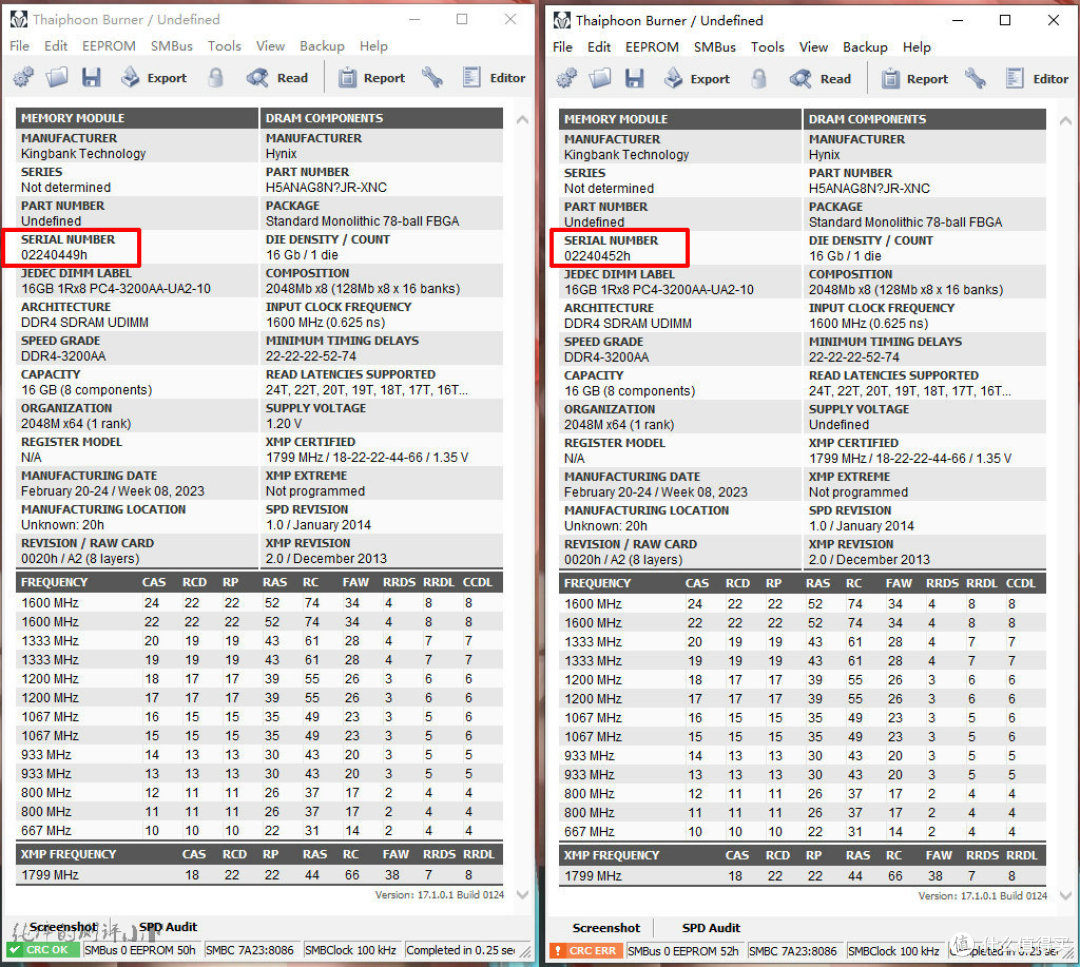The height and width of the screenshot is (967, 1080).
Task: Click status entry 'SMBus 0 EEPROM 50h'
Action: coord(140,950)
